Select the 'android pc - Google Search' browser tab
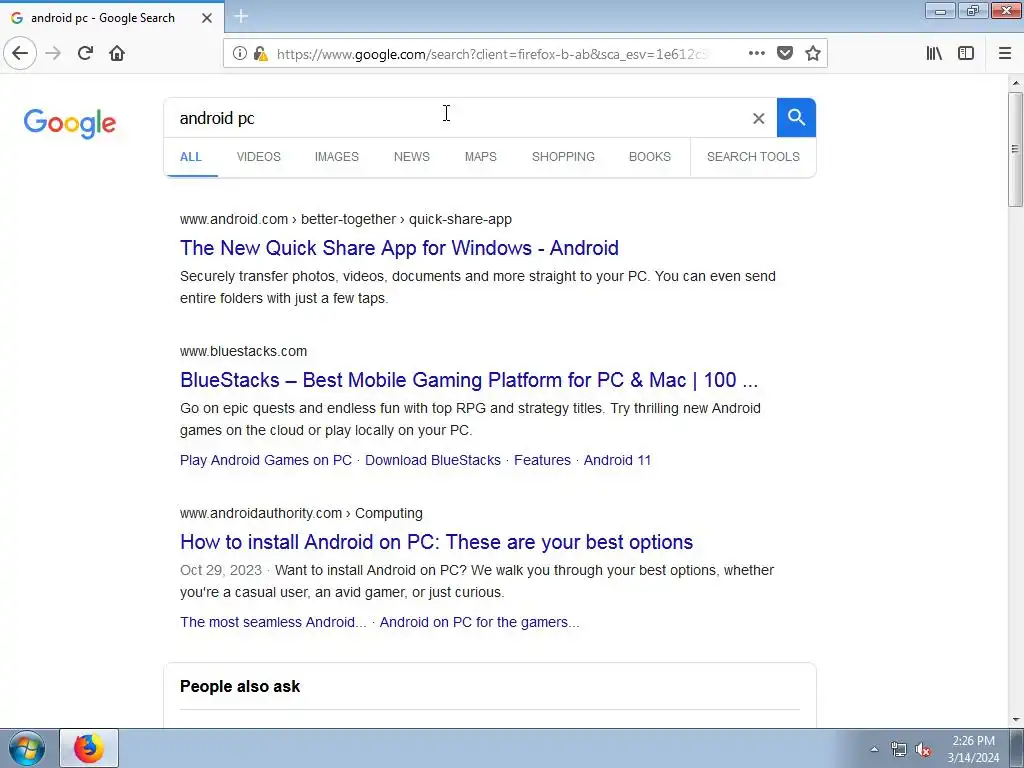This screenshot has width=1024, height=768. pos(111,18)
